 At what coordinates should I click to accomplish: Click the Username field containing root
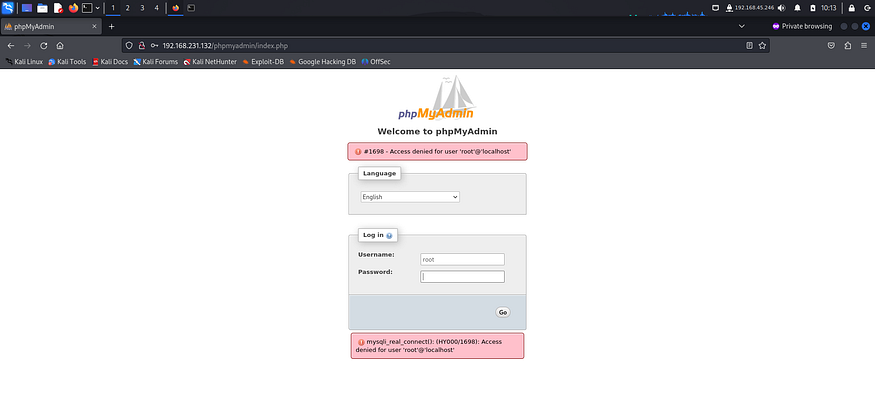462,259
